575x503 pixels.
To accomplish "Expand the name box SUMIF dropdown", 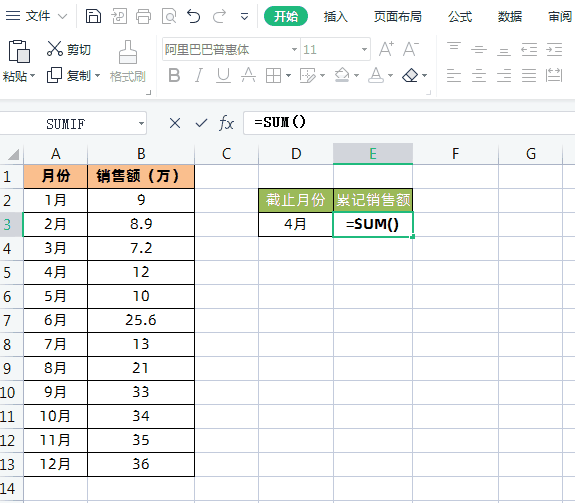I will point(141,124).
